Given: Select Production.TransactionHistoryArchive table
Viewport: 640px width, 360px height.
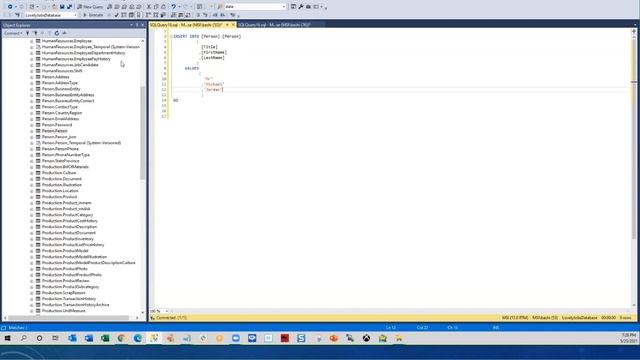Looking at the screenshot, I should [76, 305].
